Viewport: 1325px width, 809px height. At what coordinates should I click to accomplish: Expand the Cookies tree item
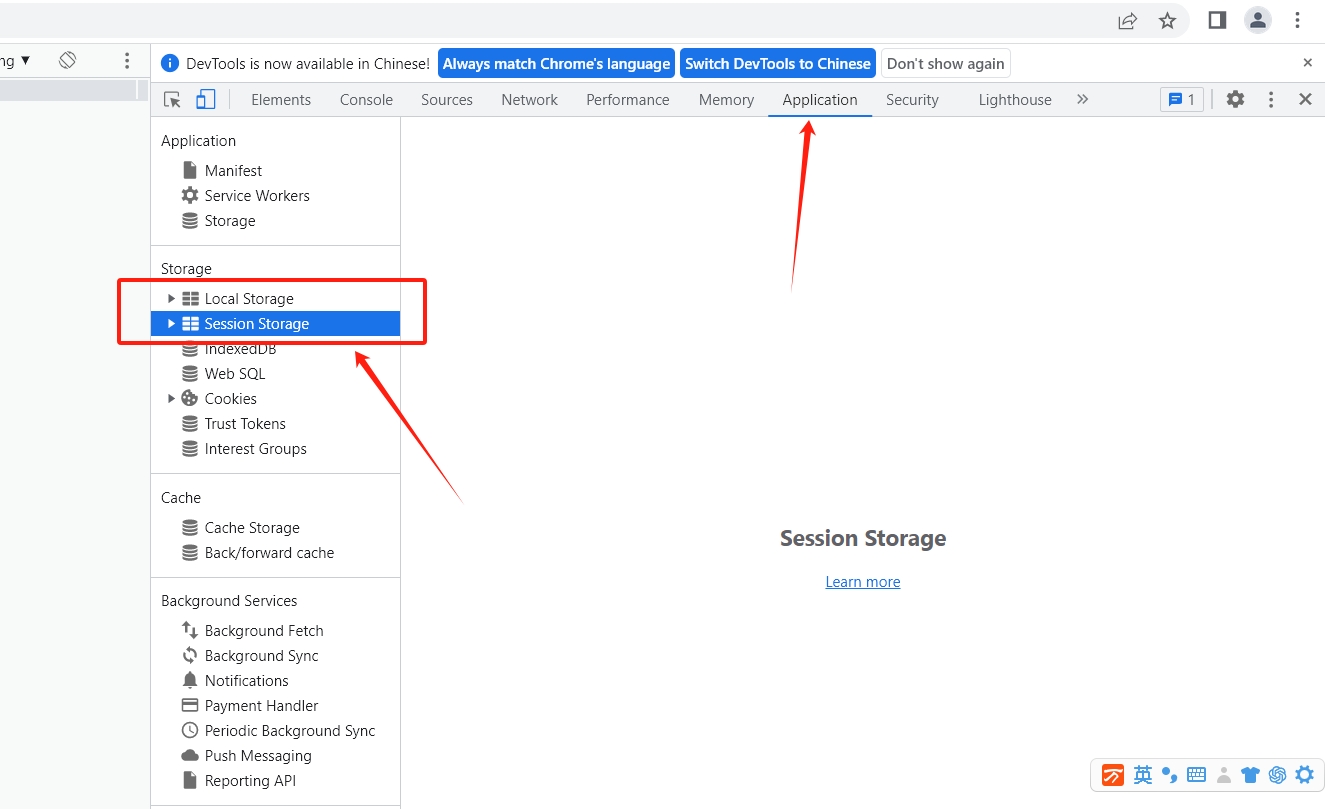click(x=171, y=399)
